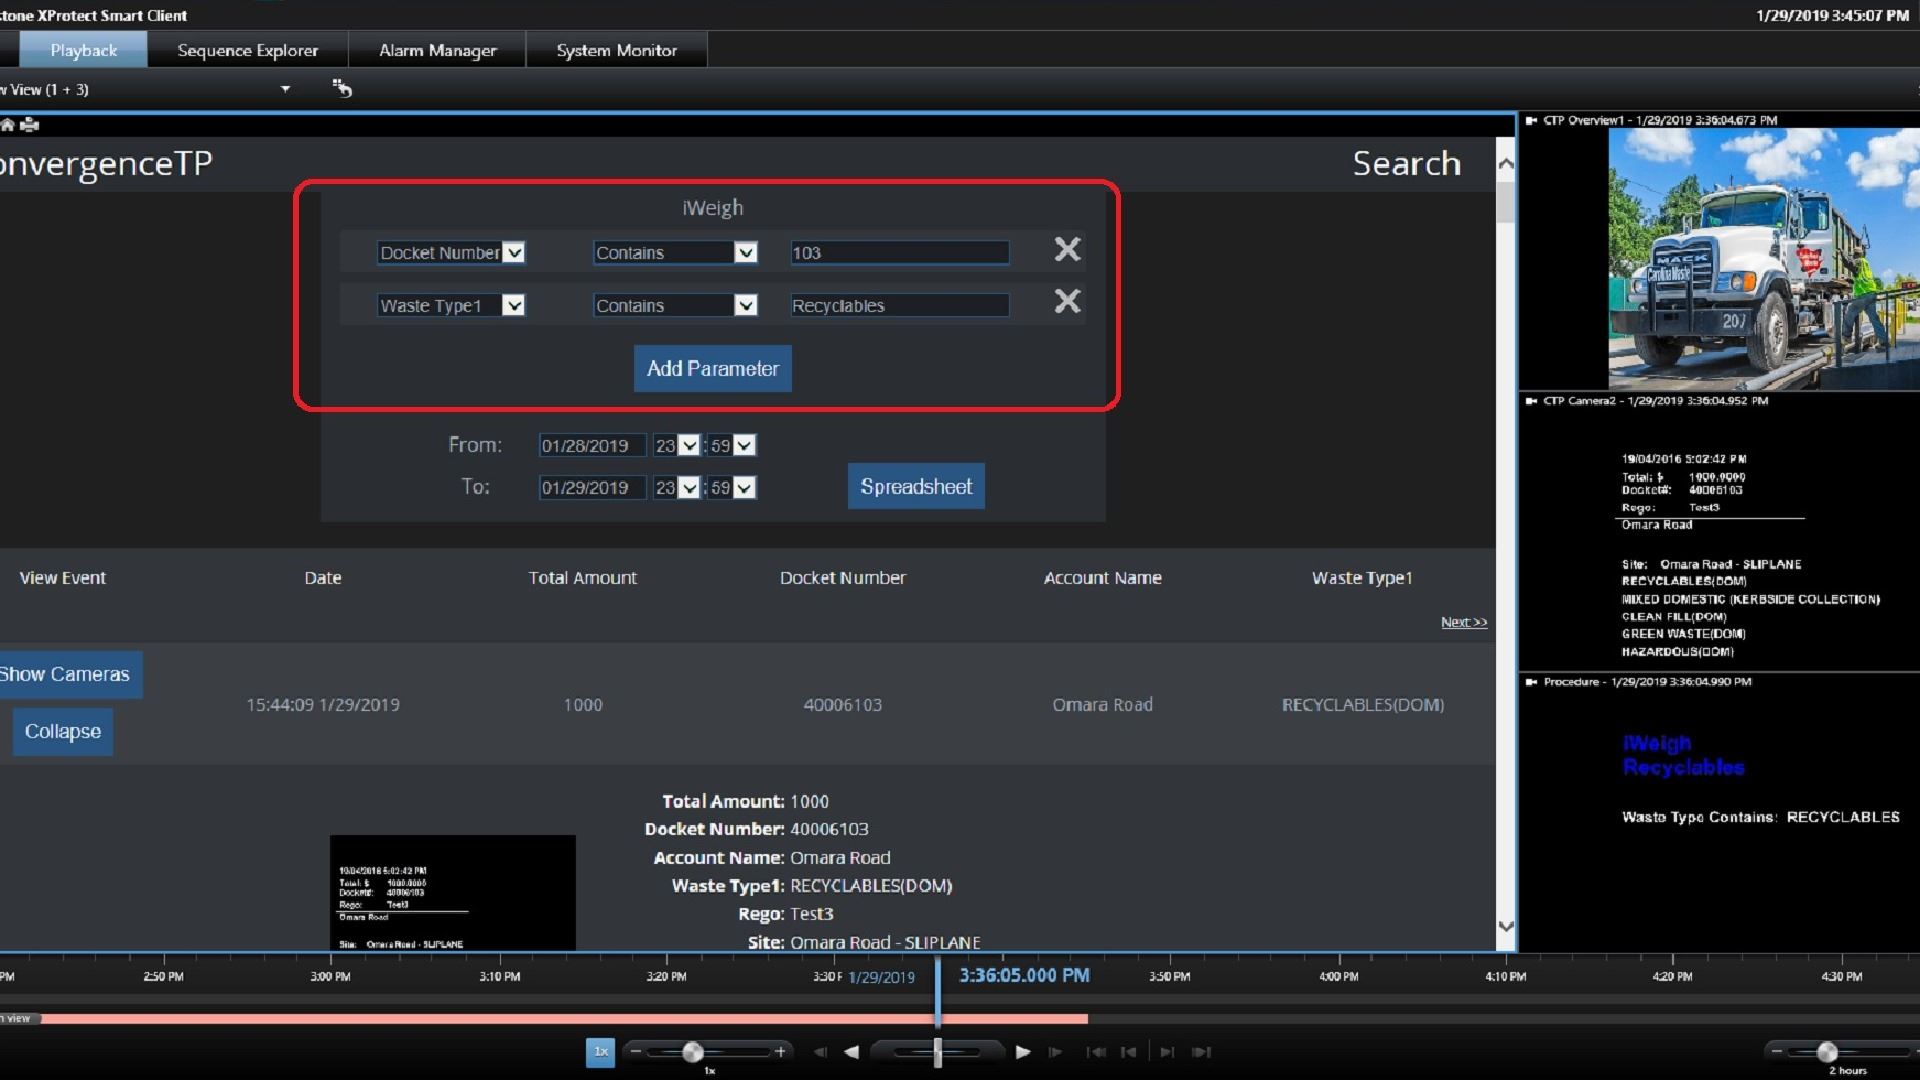Click the print icon next to home
The height and width of the screenshot is (1080, 1920).
[x=30, y=125]
